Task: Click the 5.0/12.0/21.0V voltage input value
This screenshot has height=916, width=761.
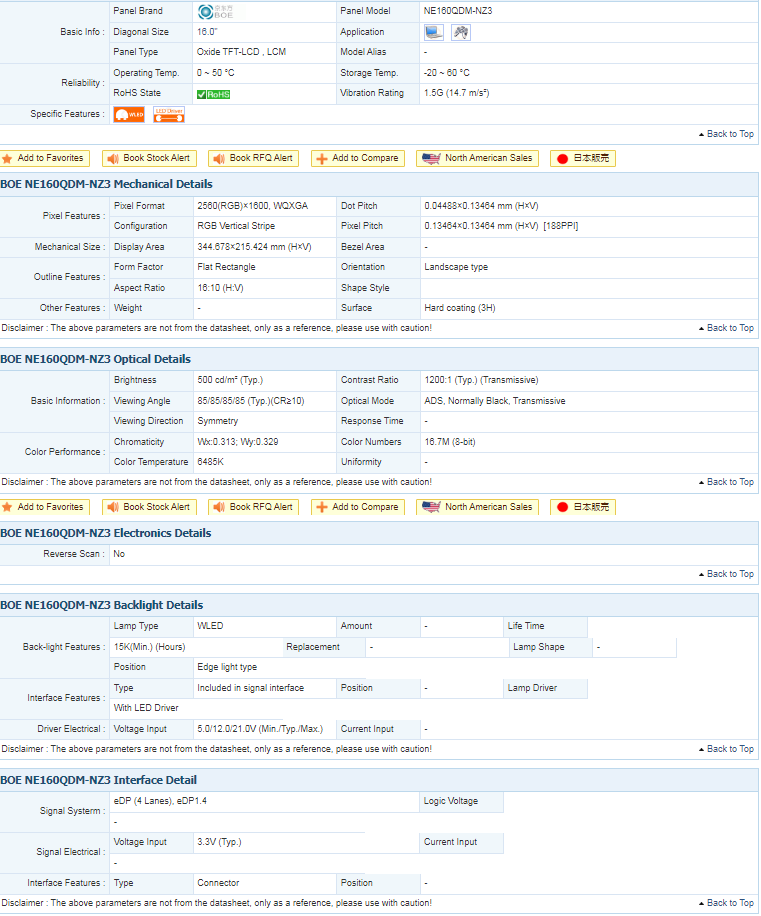Action: (x=260, y=729)
